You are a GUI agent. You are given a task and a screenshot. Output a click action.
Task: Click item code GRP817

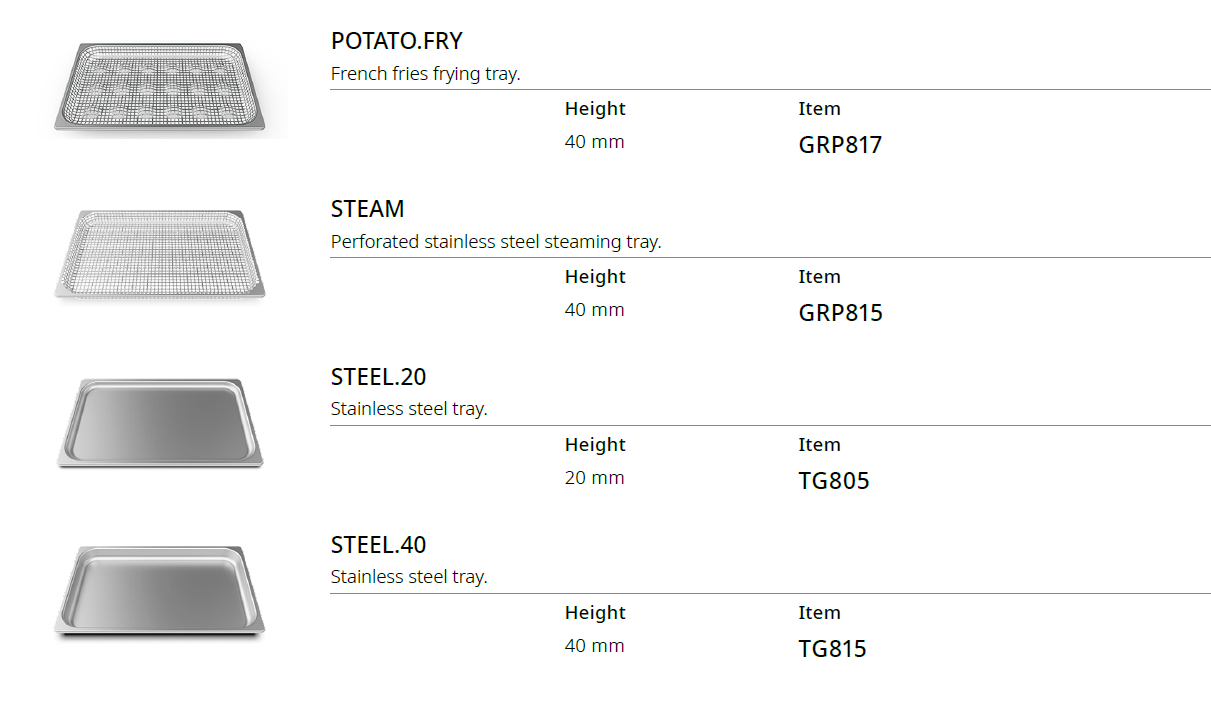[x=840, y=145]
